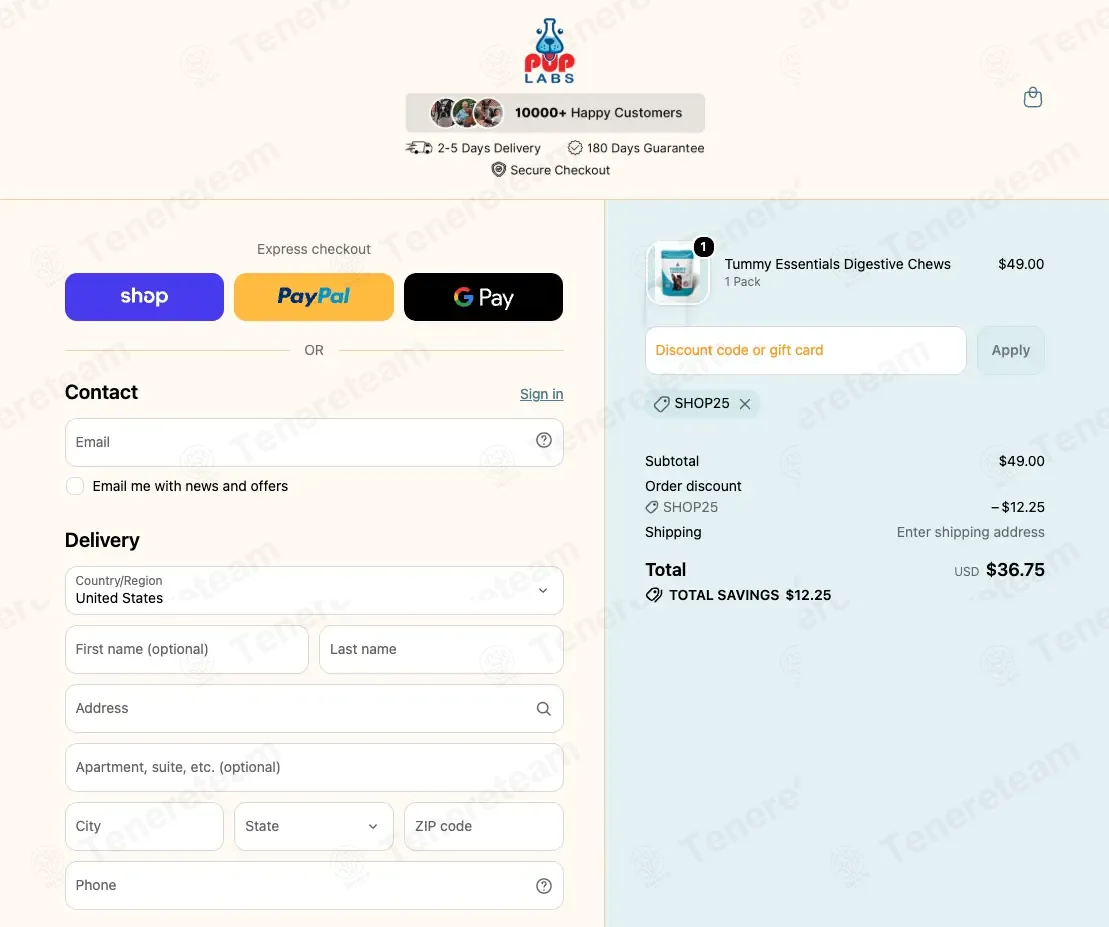The height and width of the screenshot is (927, 1109).
Task: Click the First name (optional) field
Action: (187, 649)
